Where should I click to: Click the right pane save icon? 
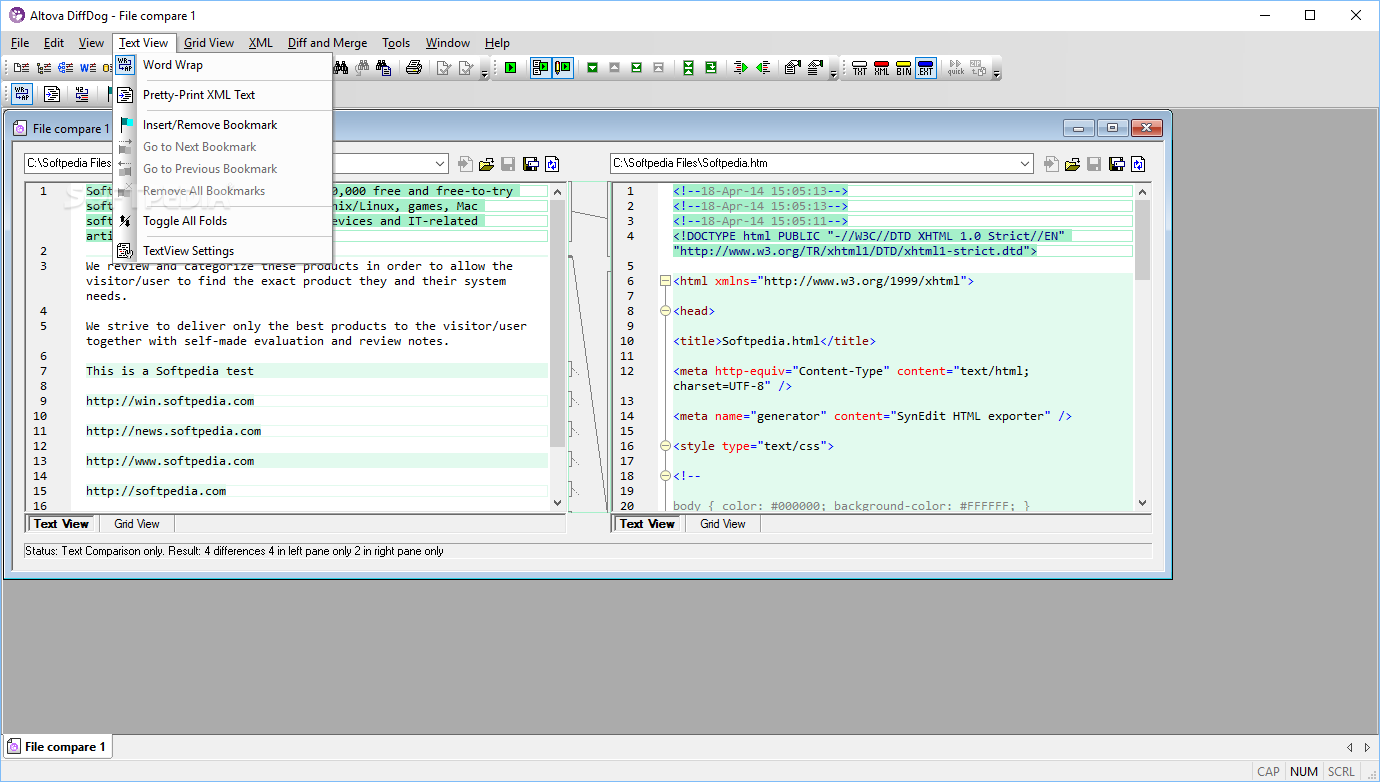coord(1095,164)
